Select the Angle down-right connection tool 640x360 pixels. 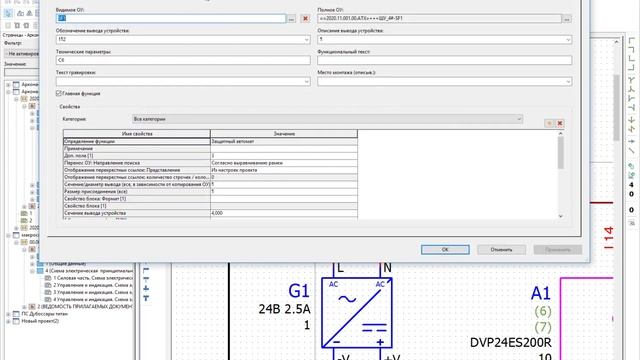click(631, 41)
